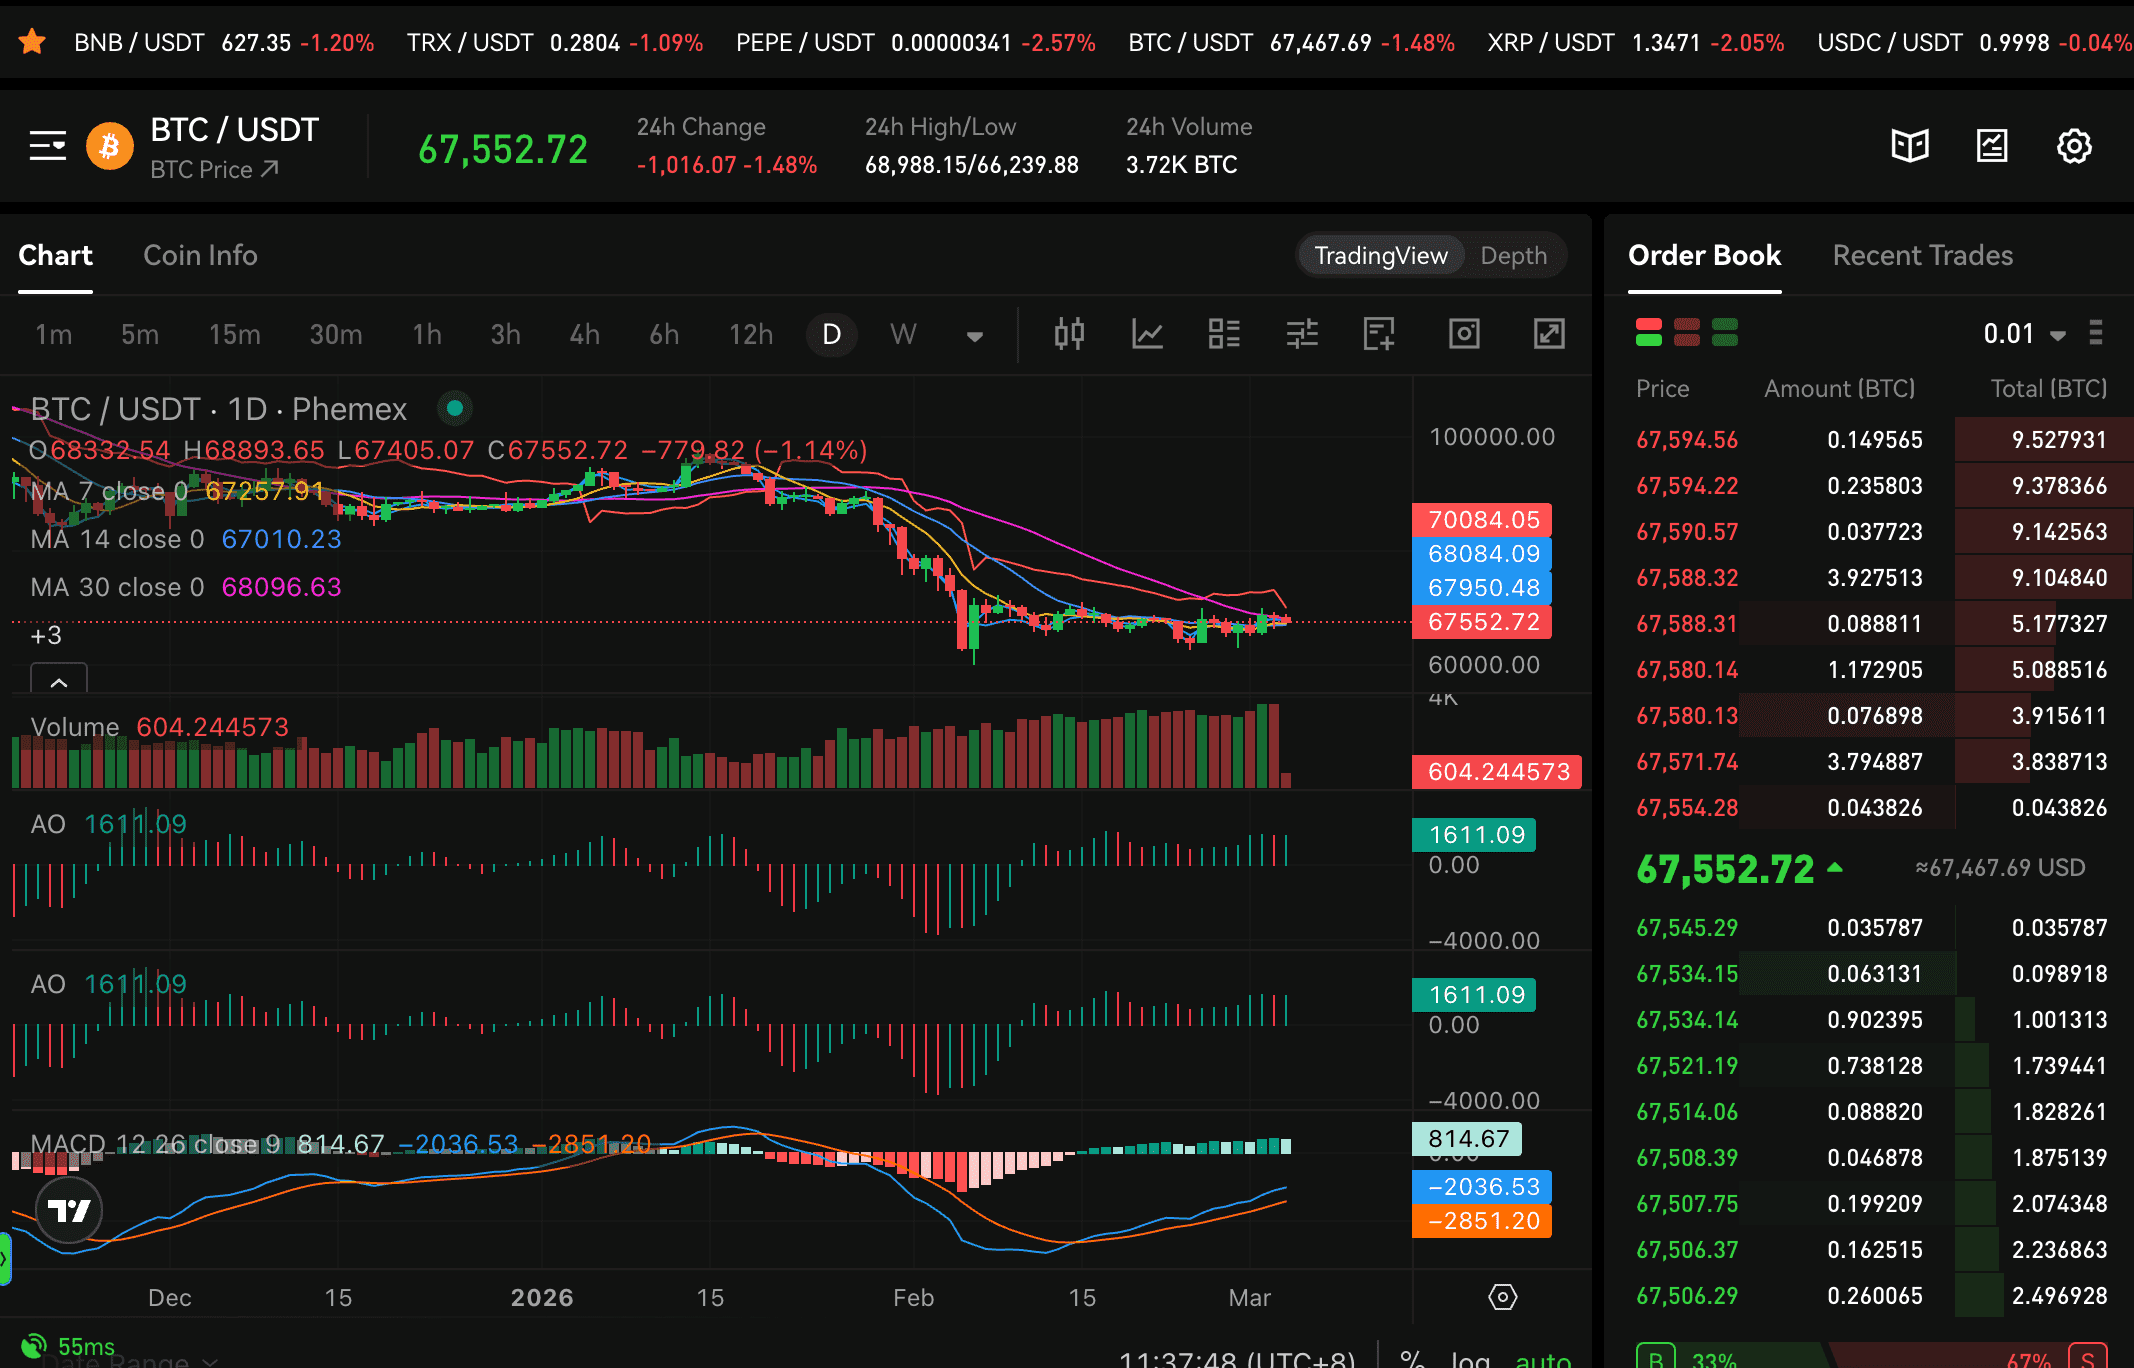
Task: Collapse the indicator legend chevron
Action: click(59, 682)
